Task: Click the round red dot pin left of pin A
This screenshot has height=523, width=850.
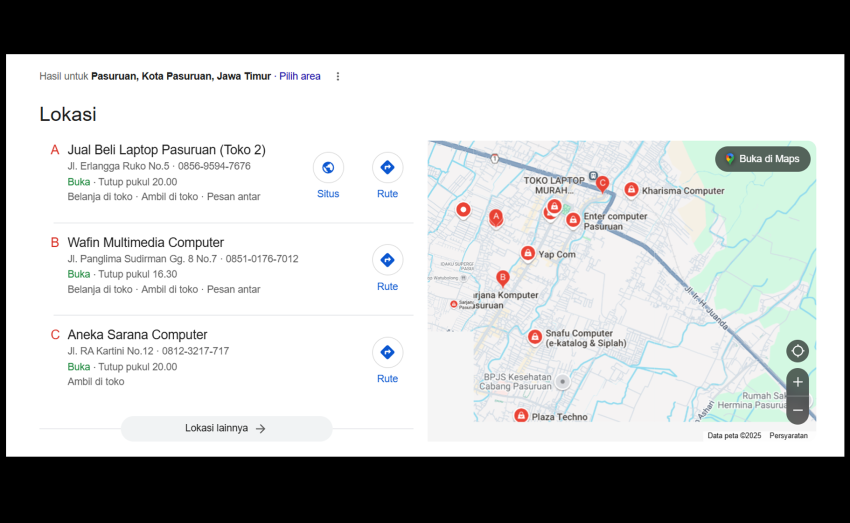Action: pos(463,210)
